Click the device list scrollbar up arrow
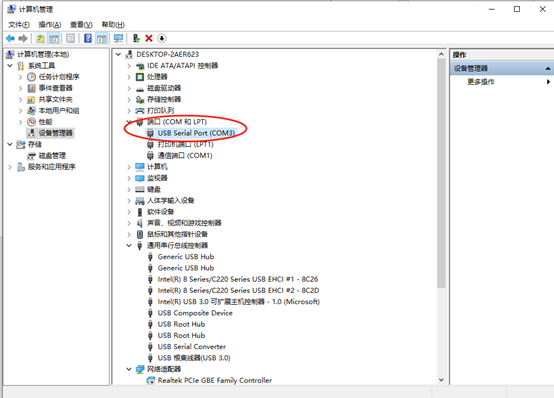The height and width of the screenshot is (398, 554). (x=441, y=54)
